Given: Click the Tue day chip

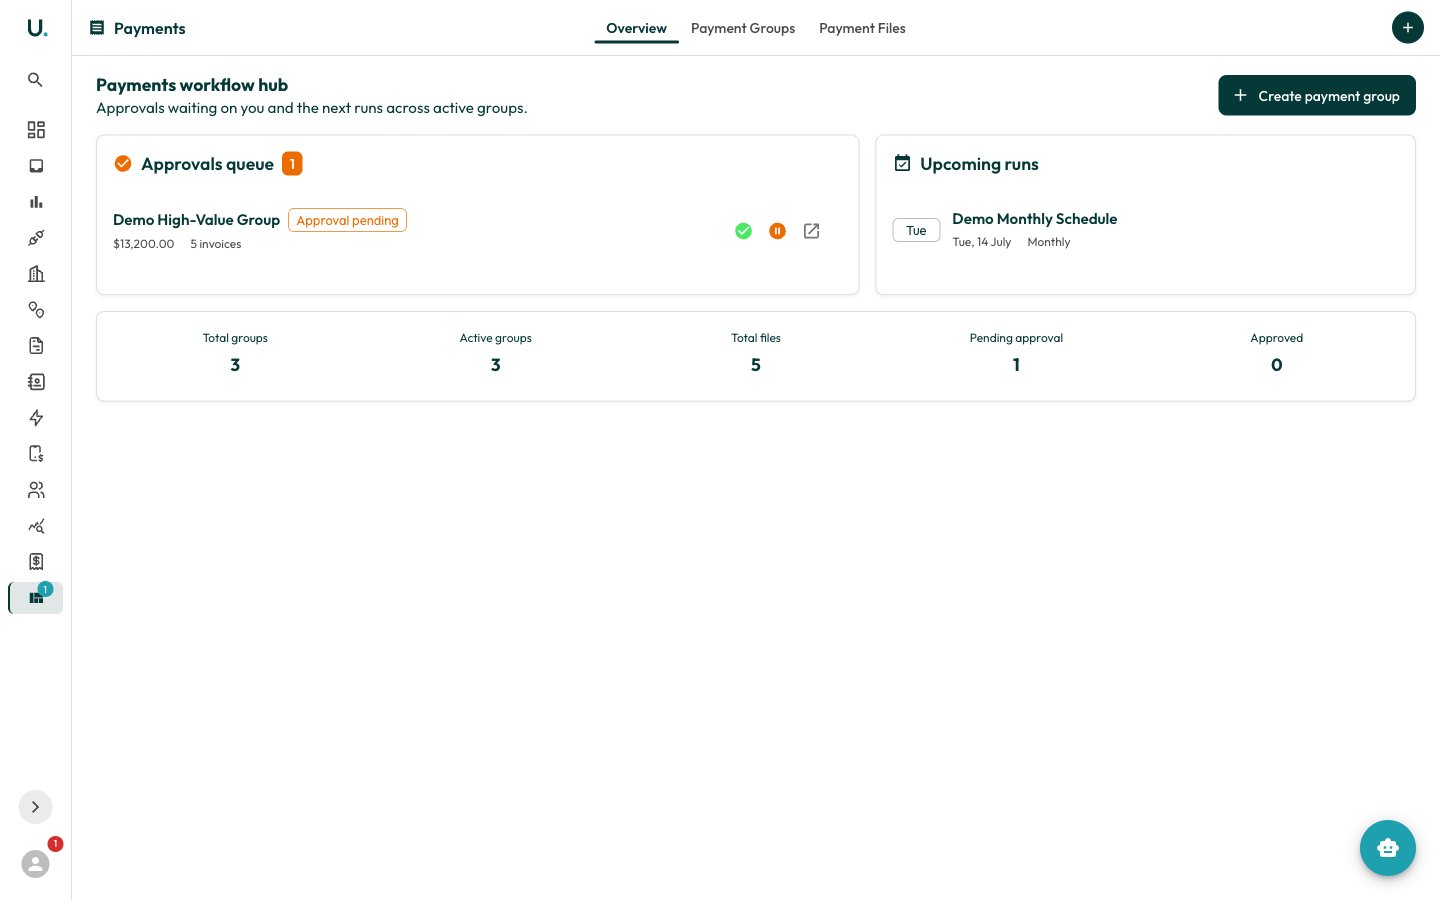Looking at the screenshot, I should coord(916,230).
